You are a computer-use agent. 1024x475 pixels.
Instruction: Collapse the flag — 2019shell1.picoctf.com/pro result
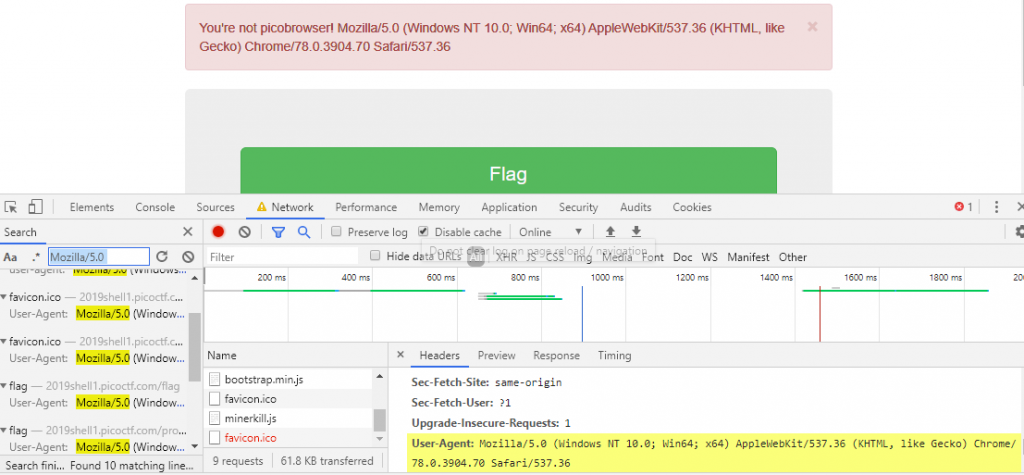click(4, 431)
